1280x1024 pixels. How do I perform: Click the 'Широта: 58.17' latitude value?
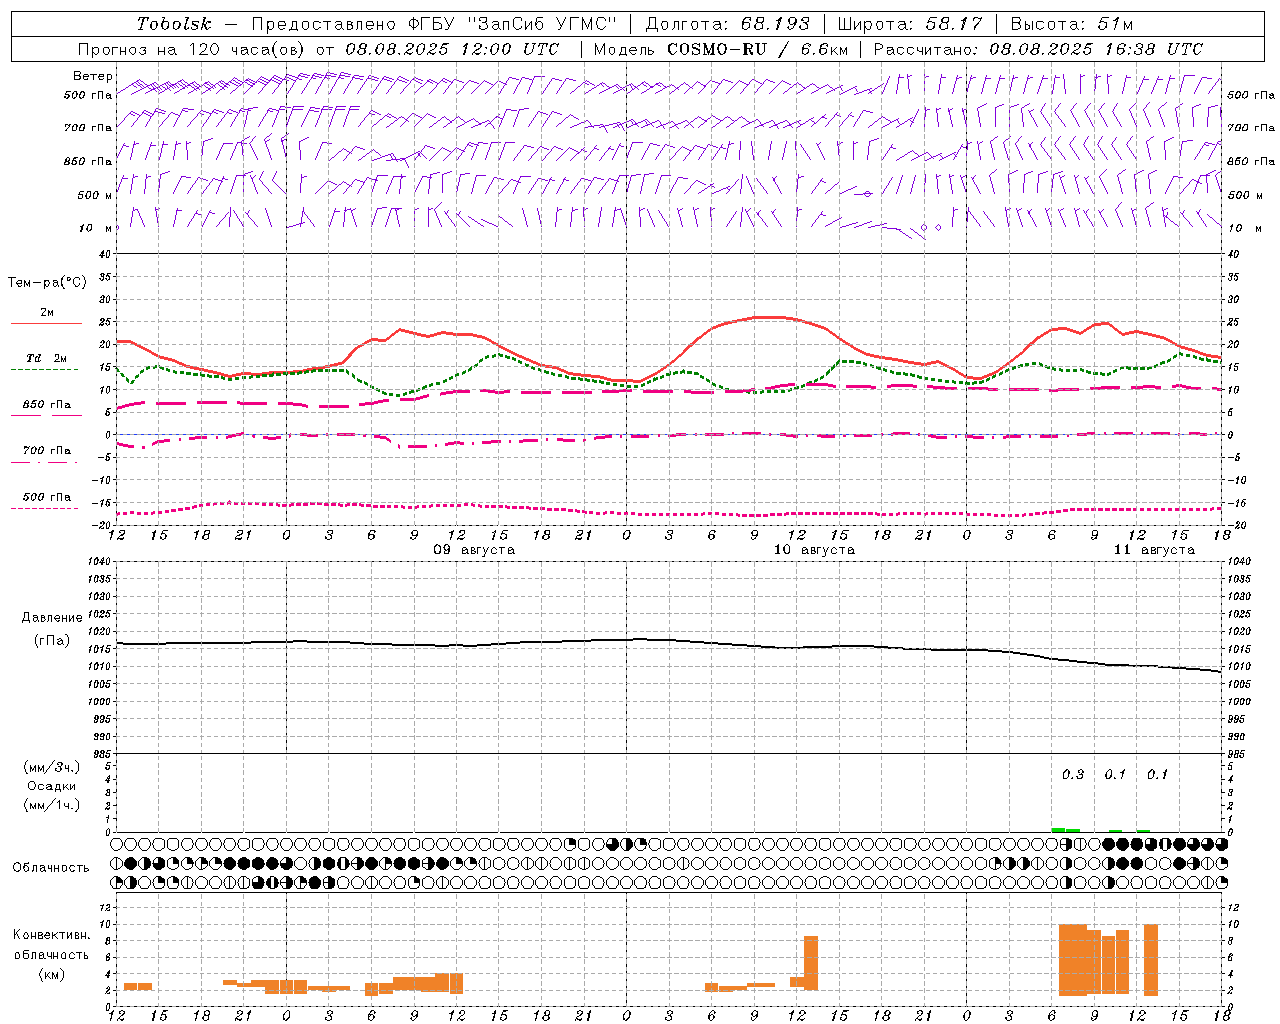pyautogui.click(x=910, y=24)
